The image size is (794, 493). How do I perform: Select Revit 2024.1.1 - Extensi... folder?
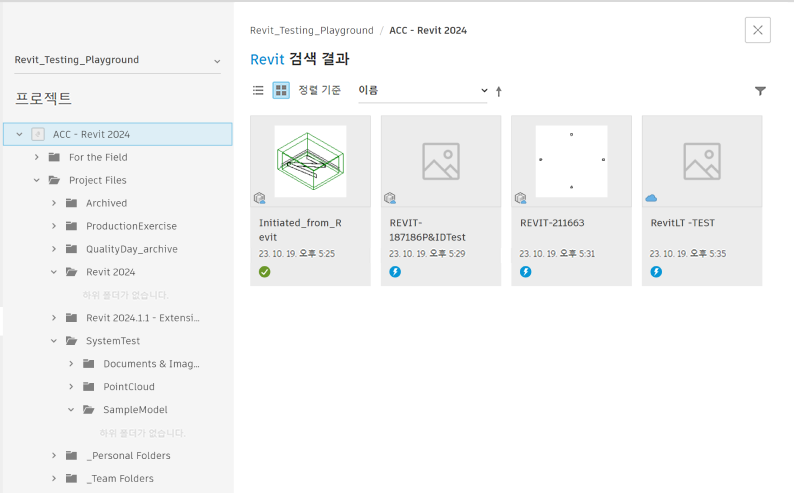point(142,318)
